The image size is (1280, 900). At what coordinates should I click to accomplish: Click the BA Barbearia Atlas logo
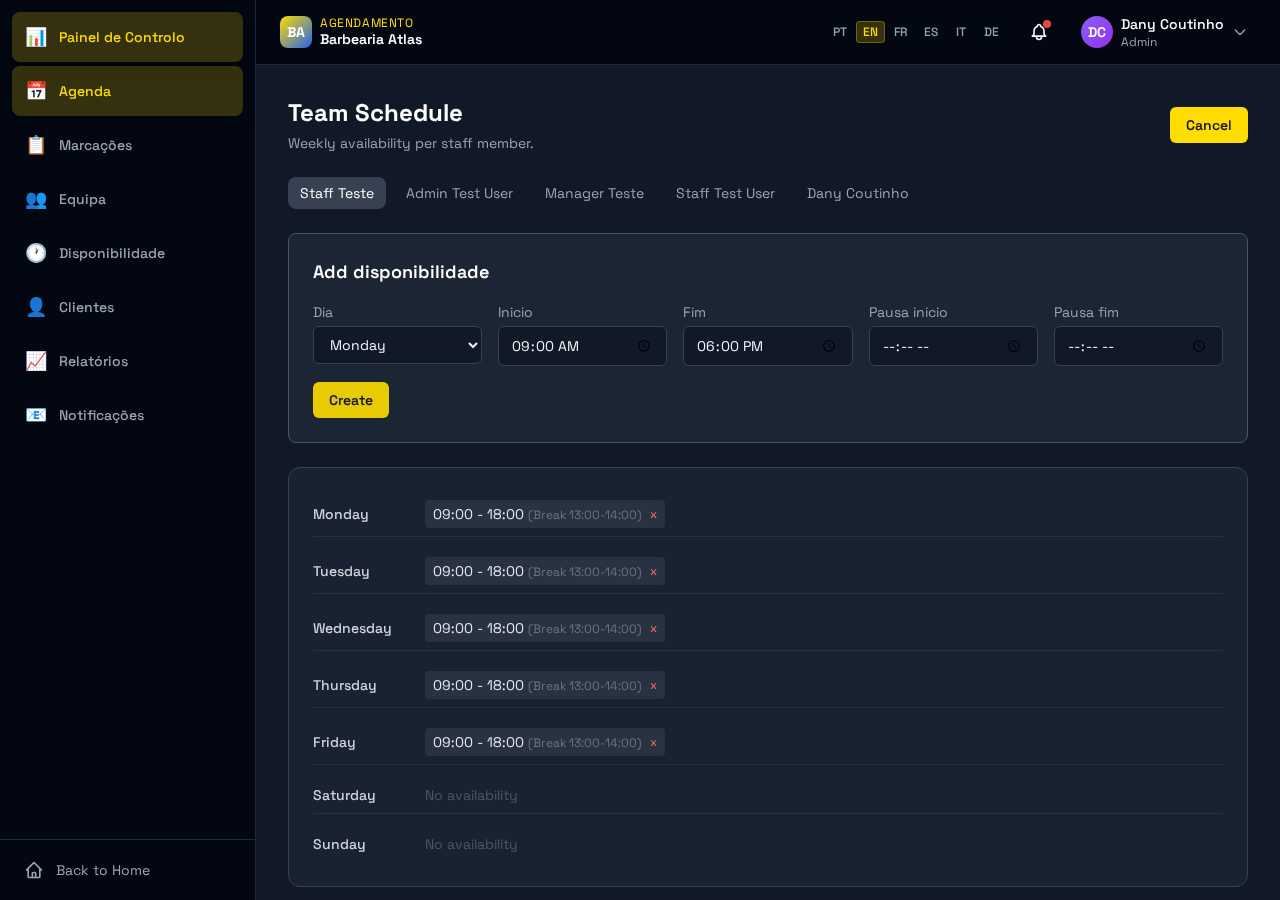(x=296, y=32)
